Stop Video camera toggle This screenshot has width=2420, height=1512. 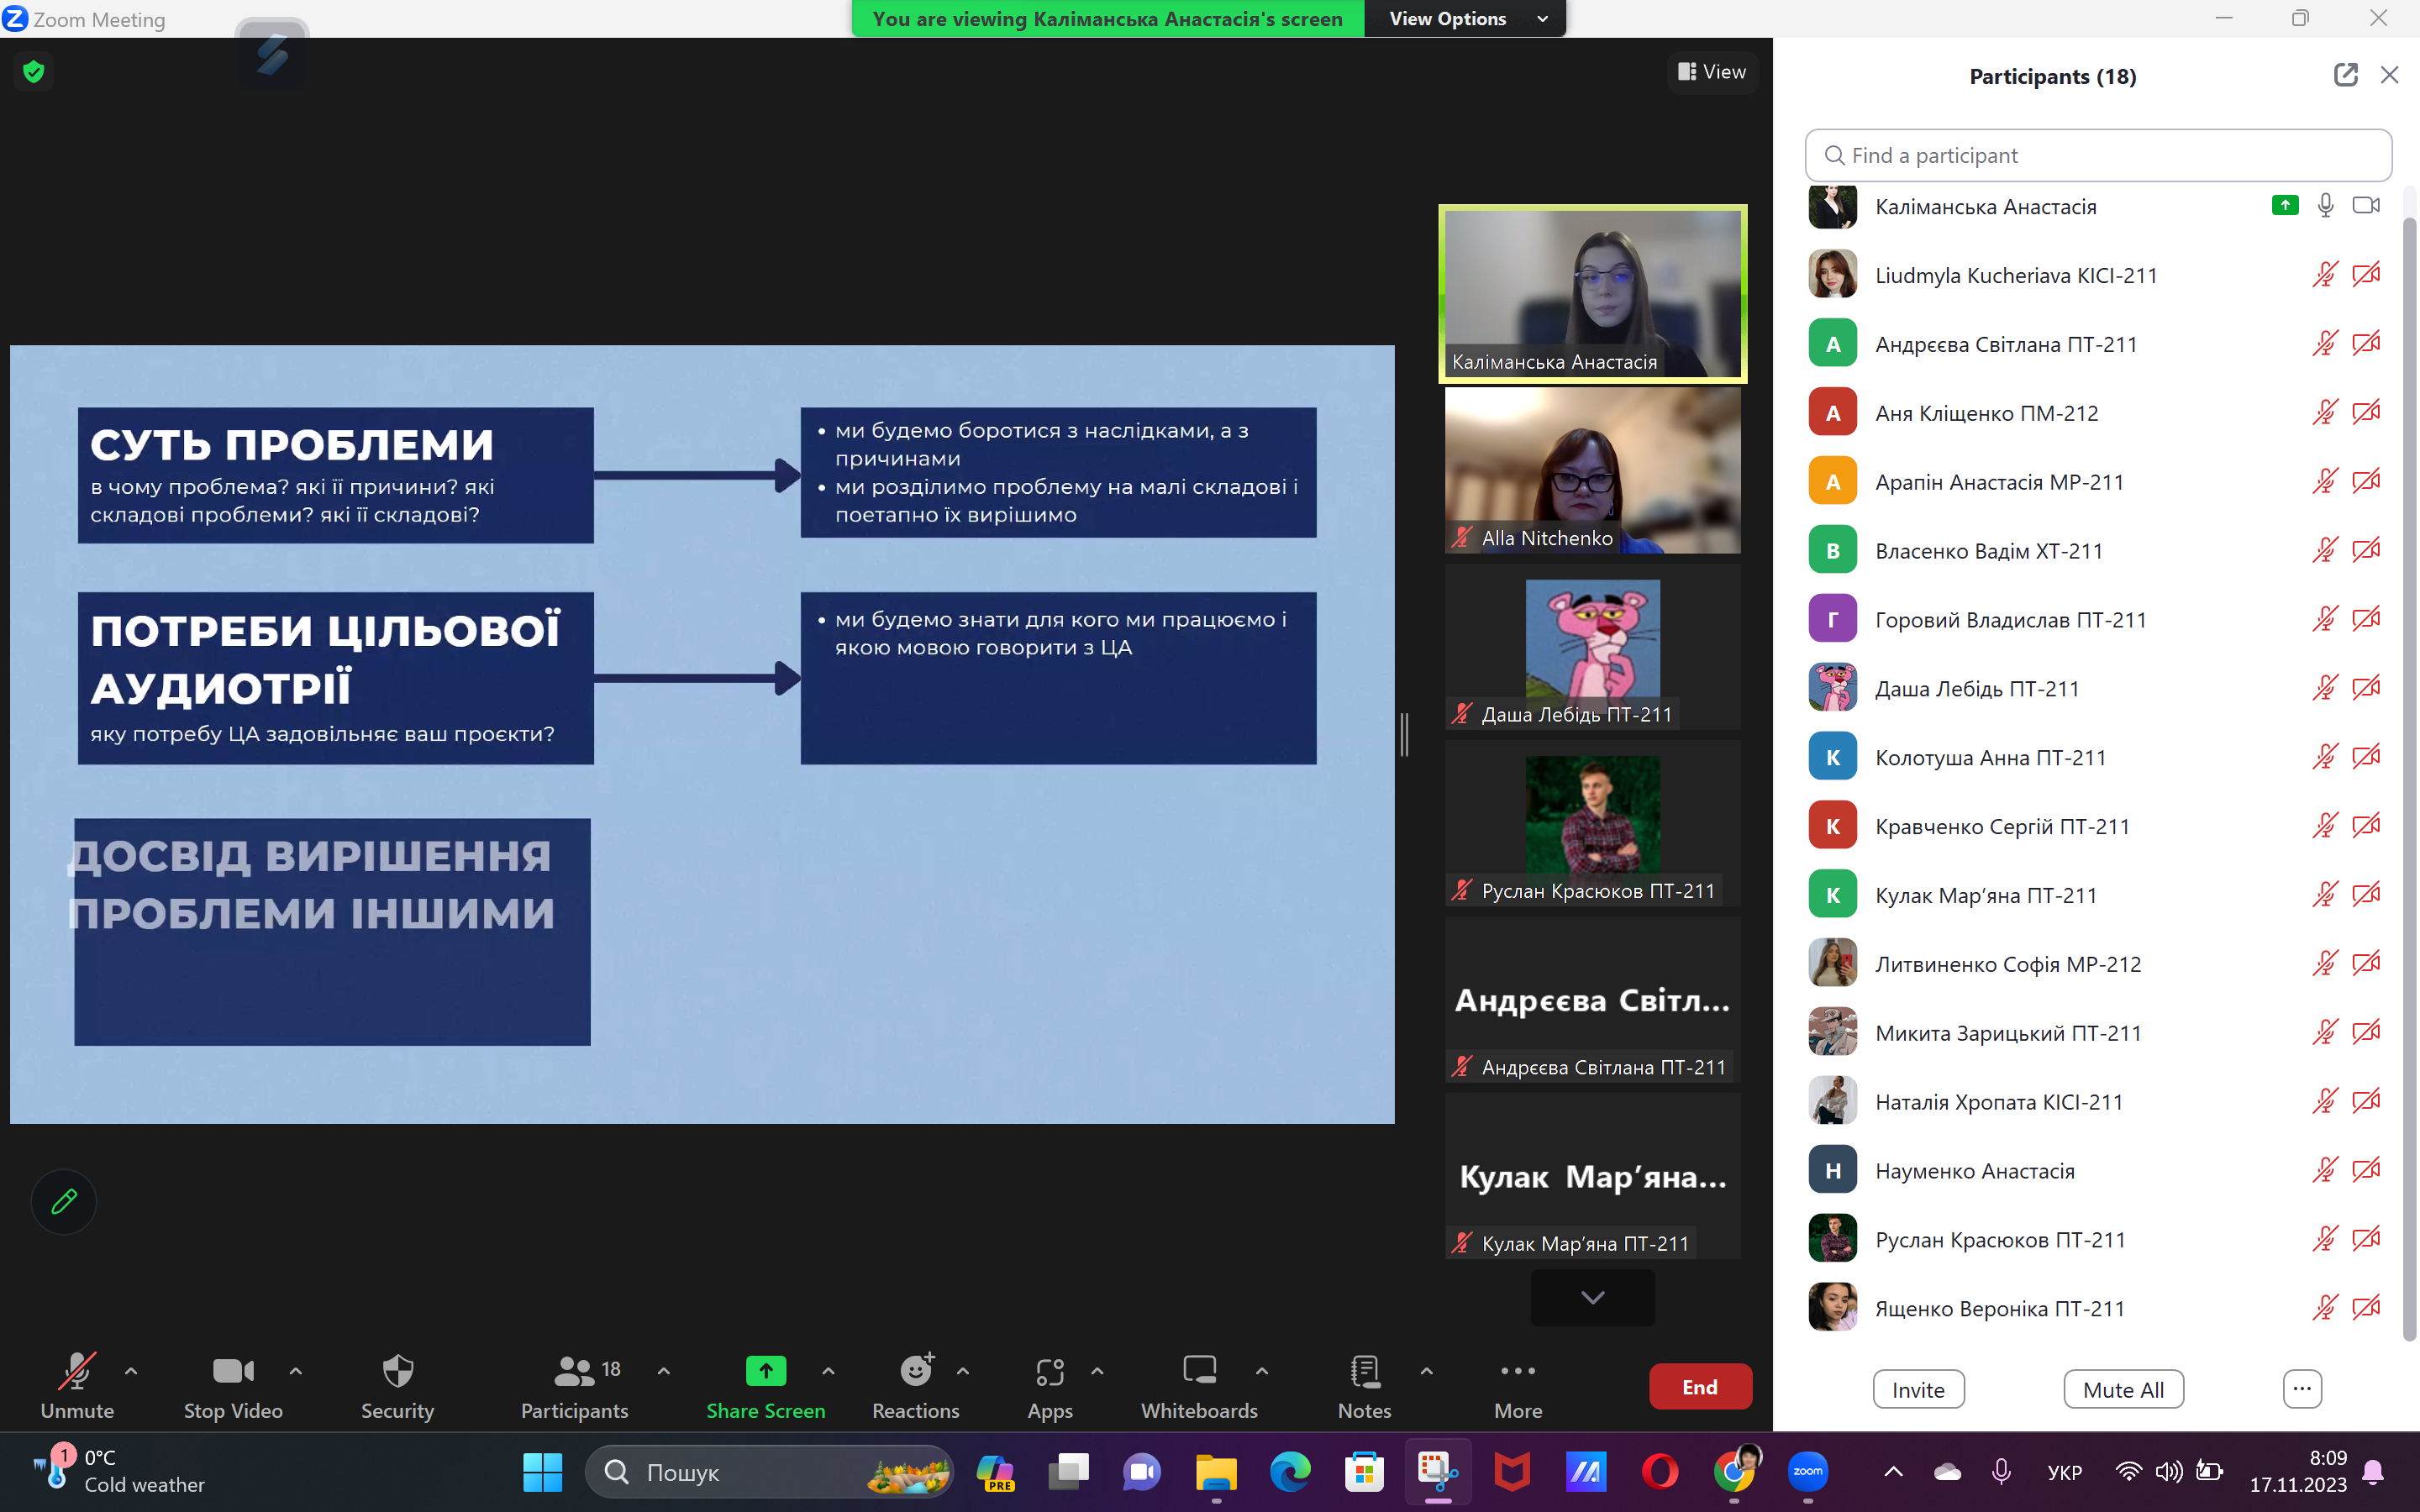coord(233,1385)
